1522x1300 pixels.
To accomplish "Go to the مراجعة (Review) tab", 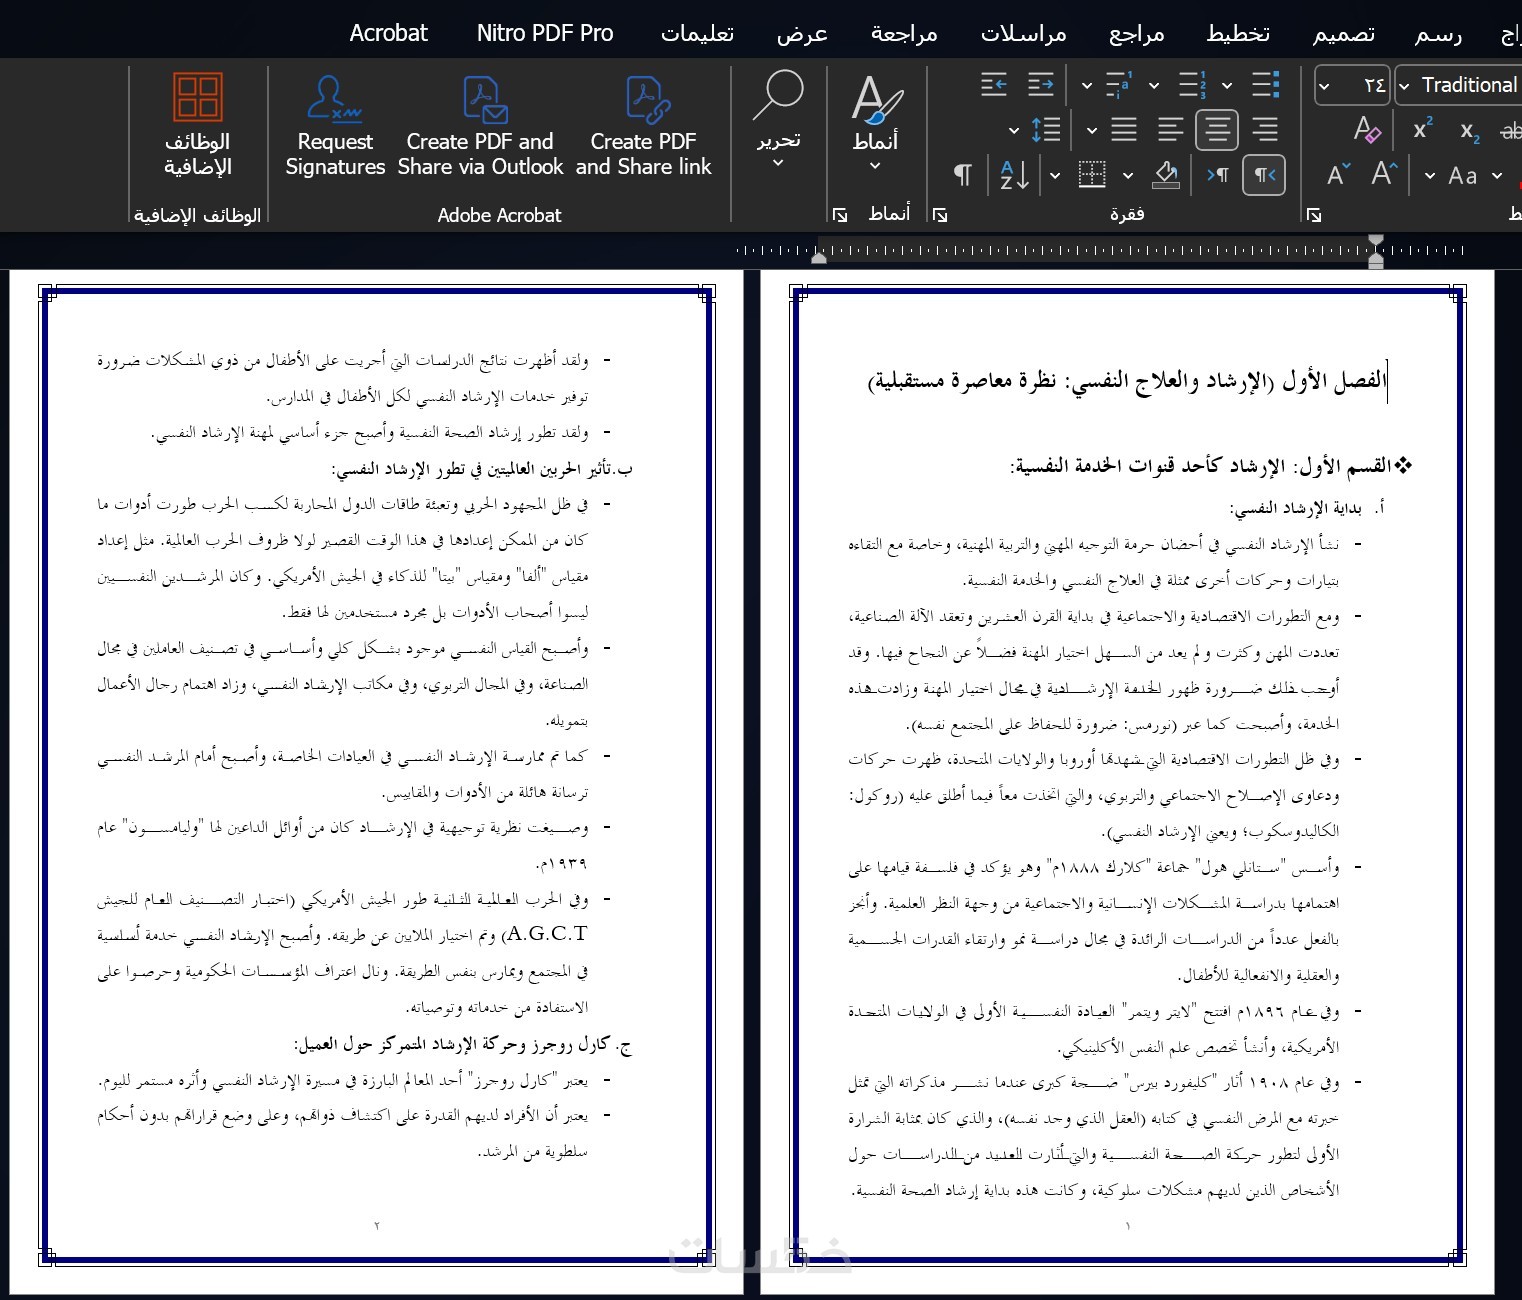I will (x=904, y=33).
